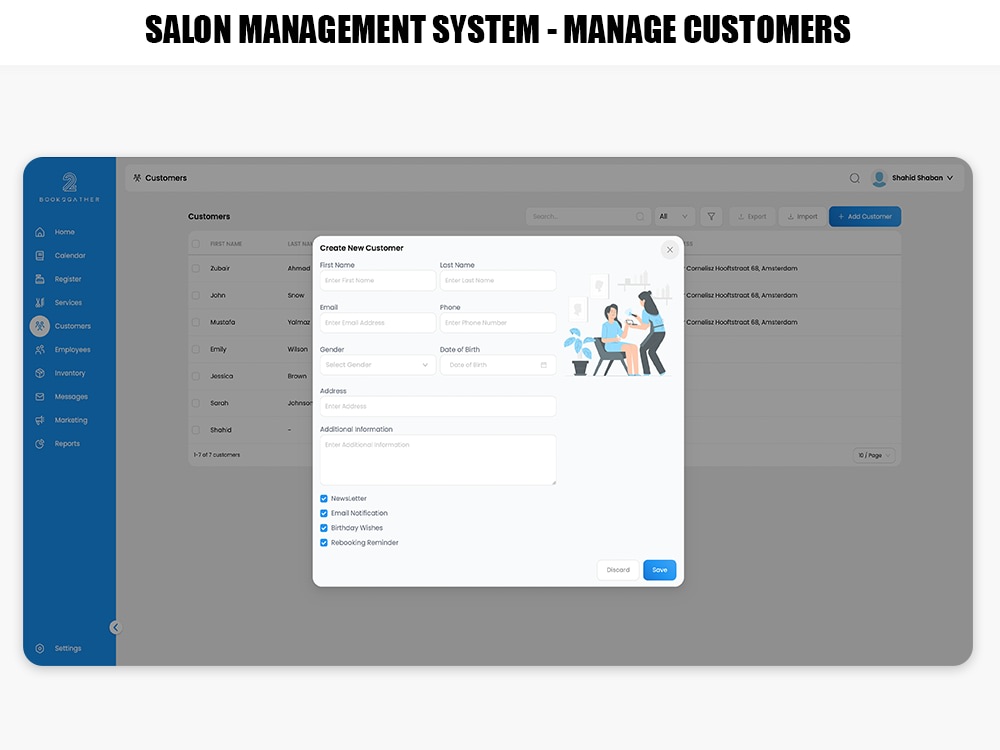The height and width of the screenshot is (750, 1000).
Task: Uncheck the NewsLetter checkbox
Action: (x=324, y=499)
